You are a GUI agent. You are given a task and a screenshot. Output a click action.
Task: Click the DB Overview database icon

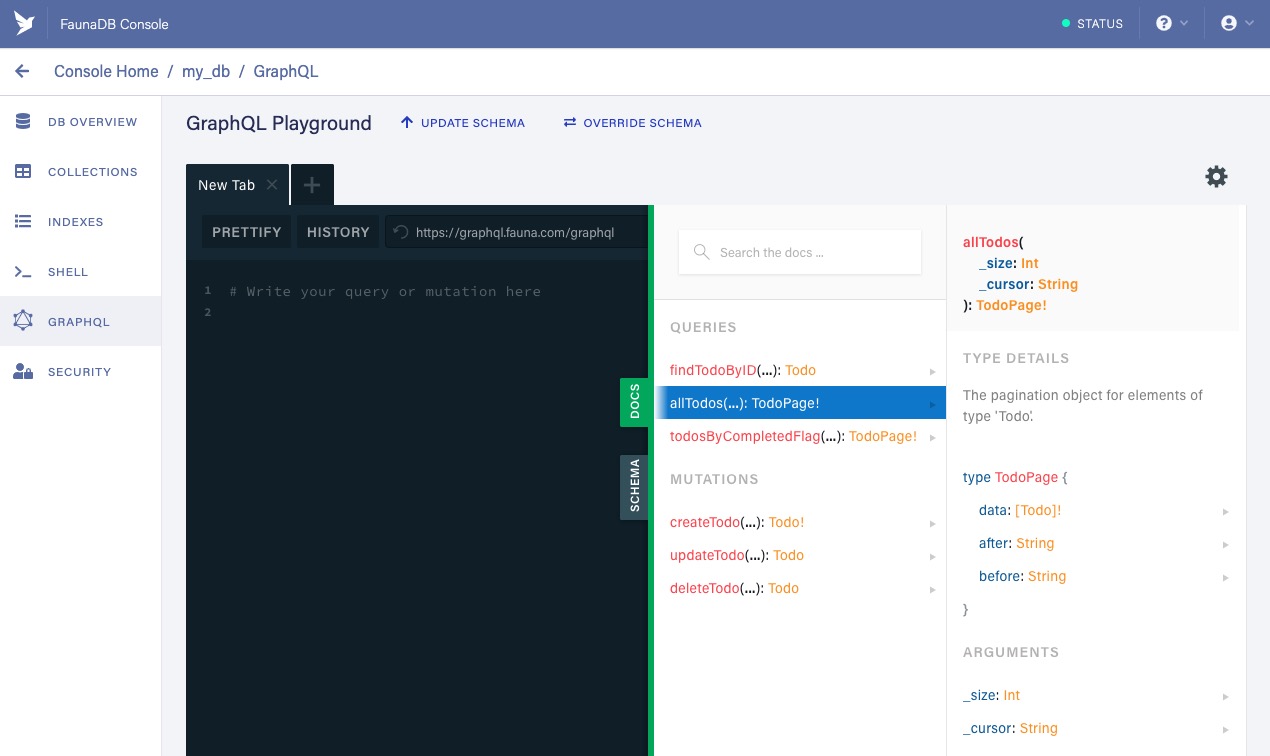(23, 122)
